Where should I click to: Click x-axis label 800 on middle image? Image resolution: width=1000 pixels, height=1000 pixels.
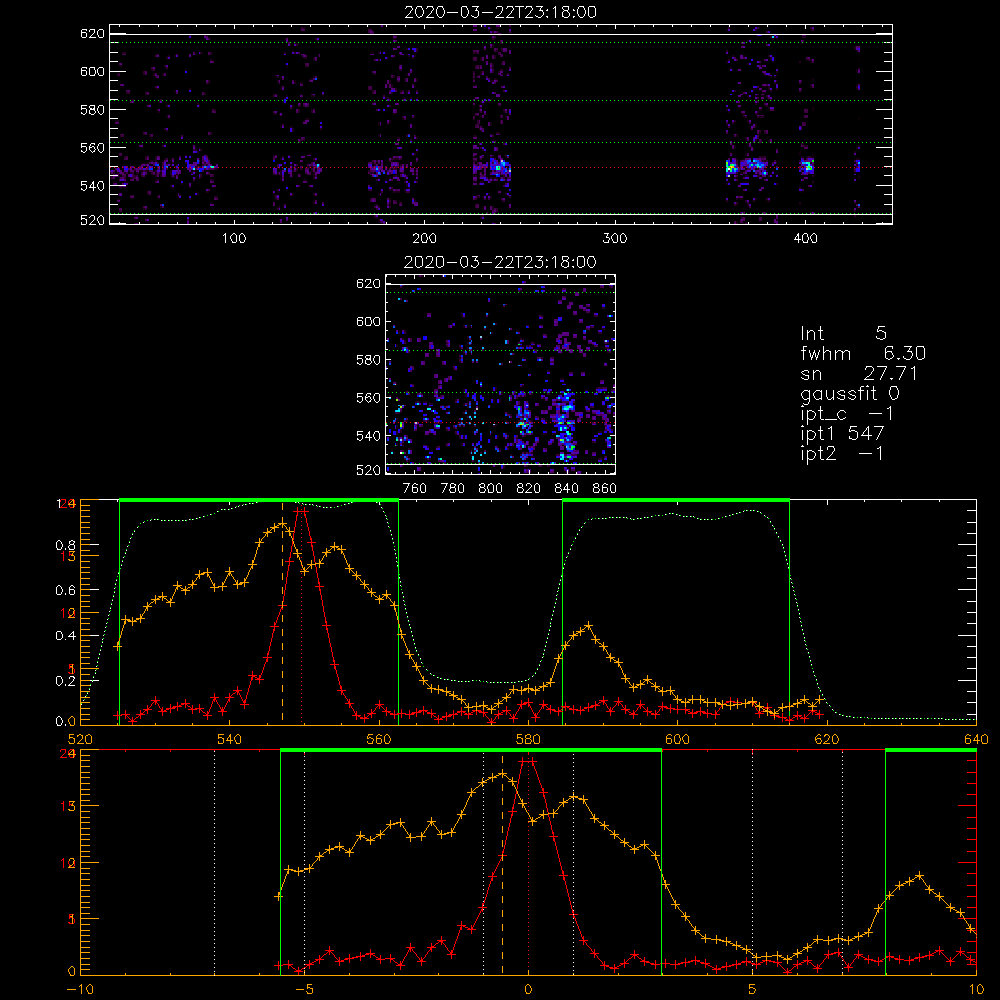(490, 489)
